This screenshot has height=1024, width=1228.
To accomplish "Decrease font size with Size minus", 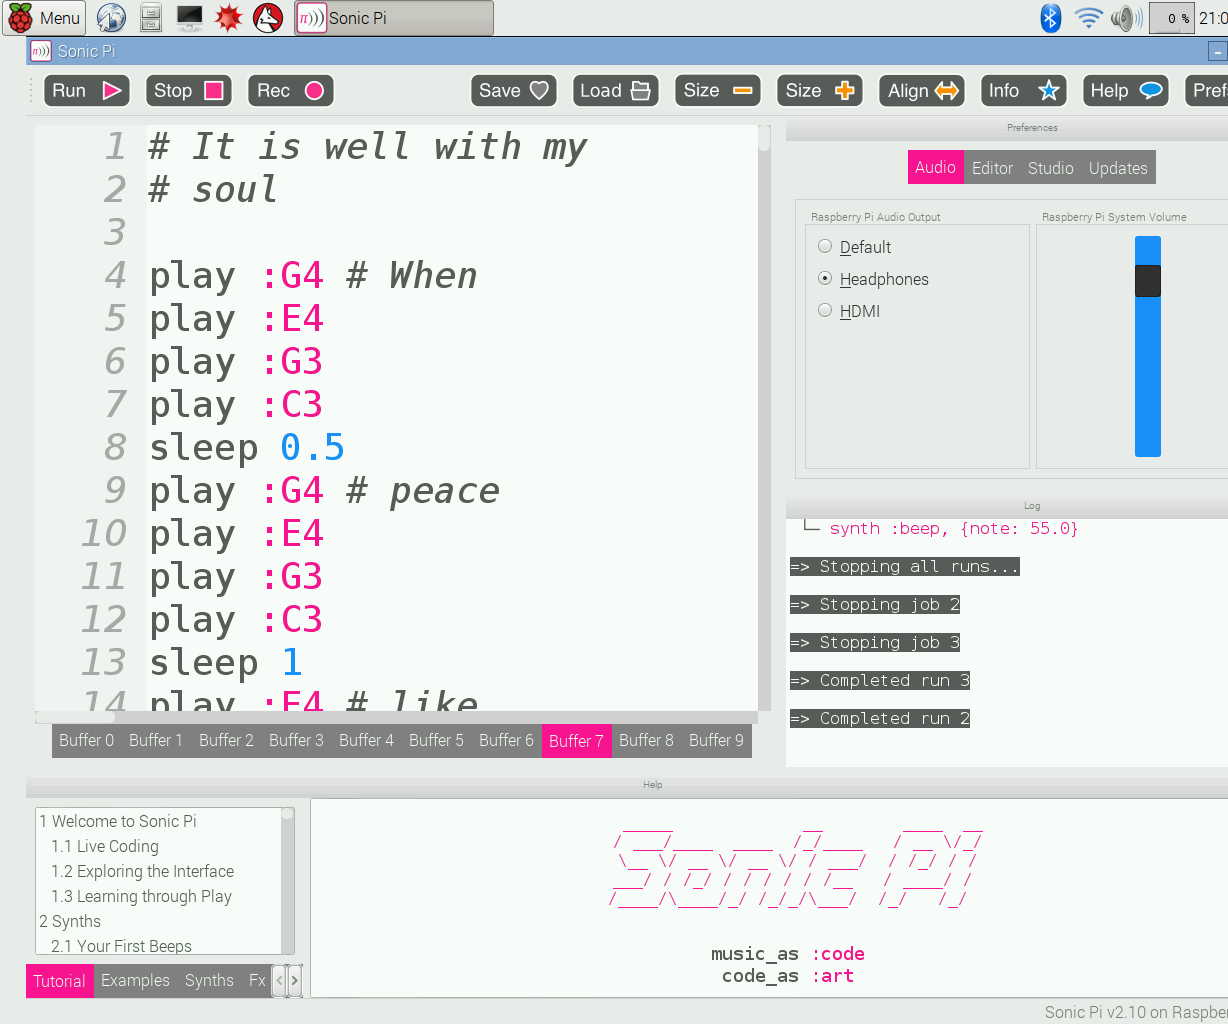I will [x=717, y=90].
